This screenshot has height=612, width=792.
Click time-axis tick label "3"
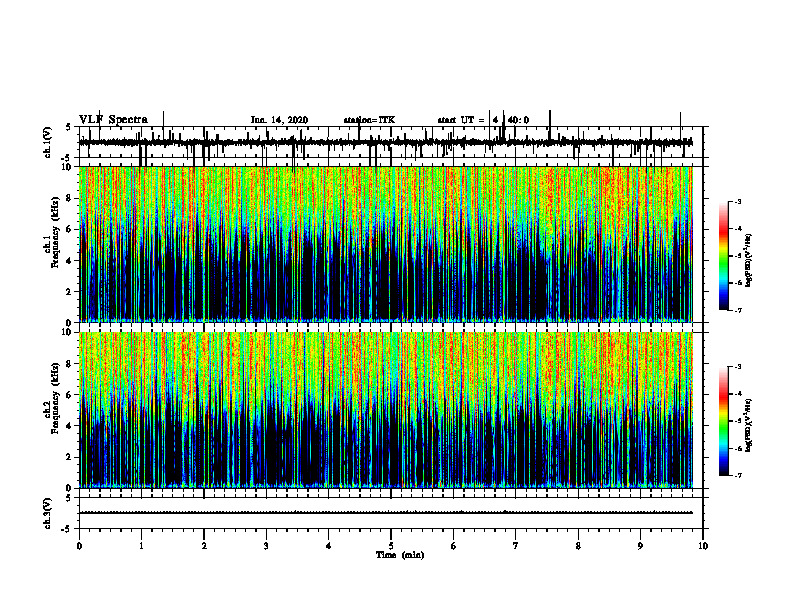(x=266, y=546)
